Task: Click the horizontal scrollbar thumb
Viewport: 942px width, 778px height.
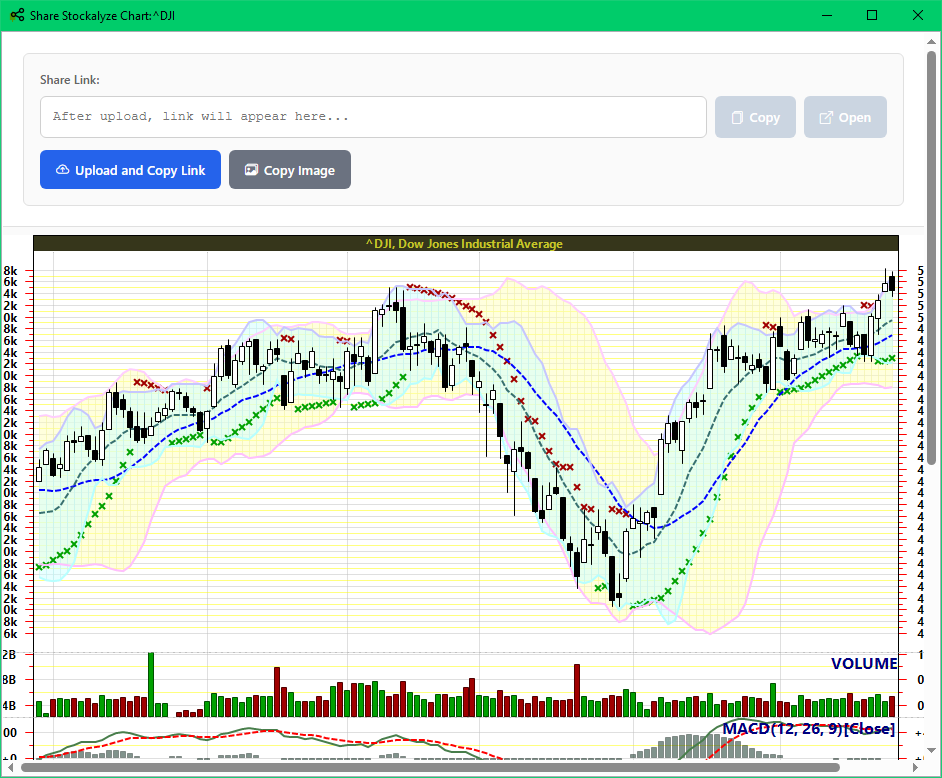Action: pyautogui.click(x=430, y=767)
